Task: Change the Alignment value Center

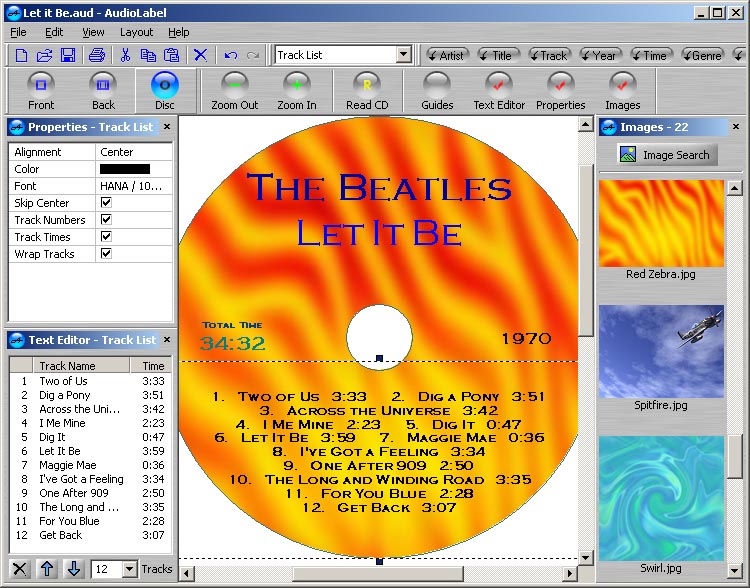Action: pyautogui.click(x=133, y=152)
